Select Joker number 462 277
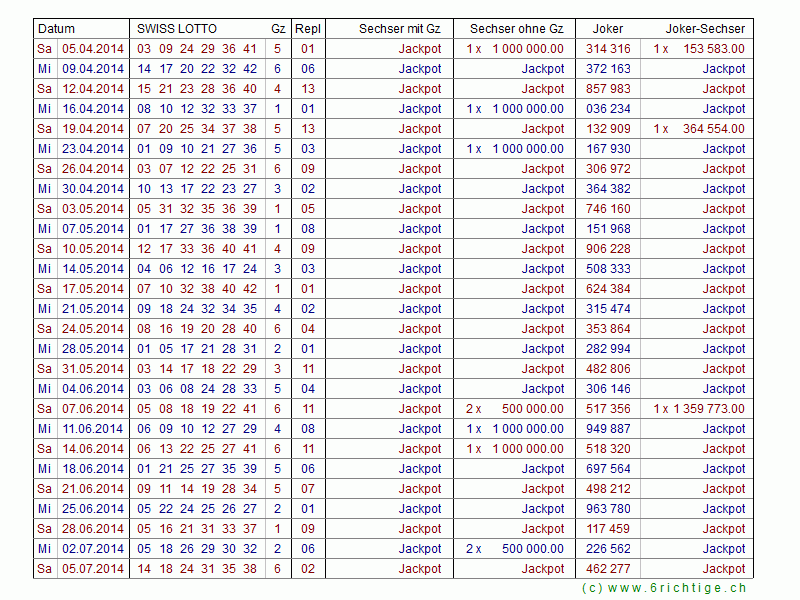 [x=608, y=569]
